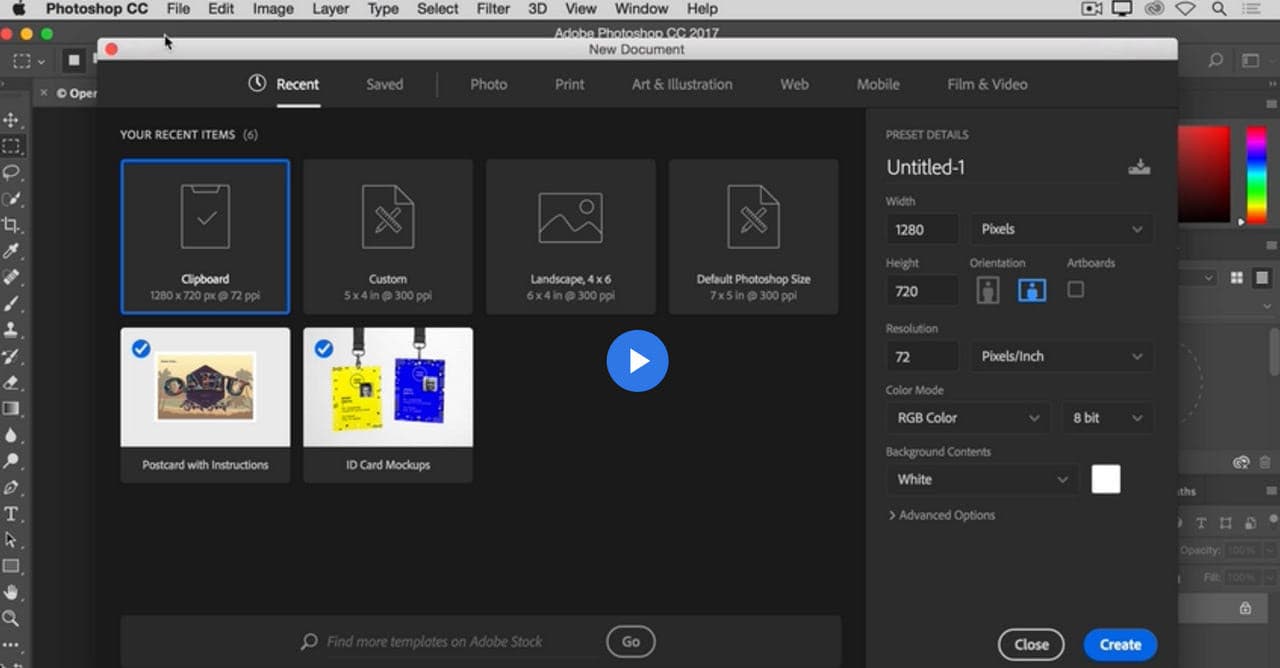The width and height of the screenshot is (1280, 668).
Task: Enable the Artboards checkbox
Action: (1076, 290)
